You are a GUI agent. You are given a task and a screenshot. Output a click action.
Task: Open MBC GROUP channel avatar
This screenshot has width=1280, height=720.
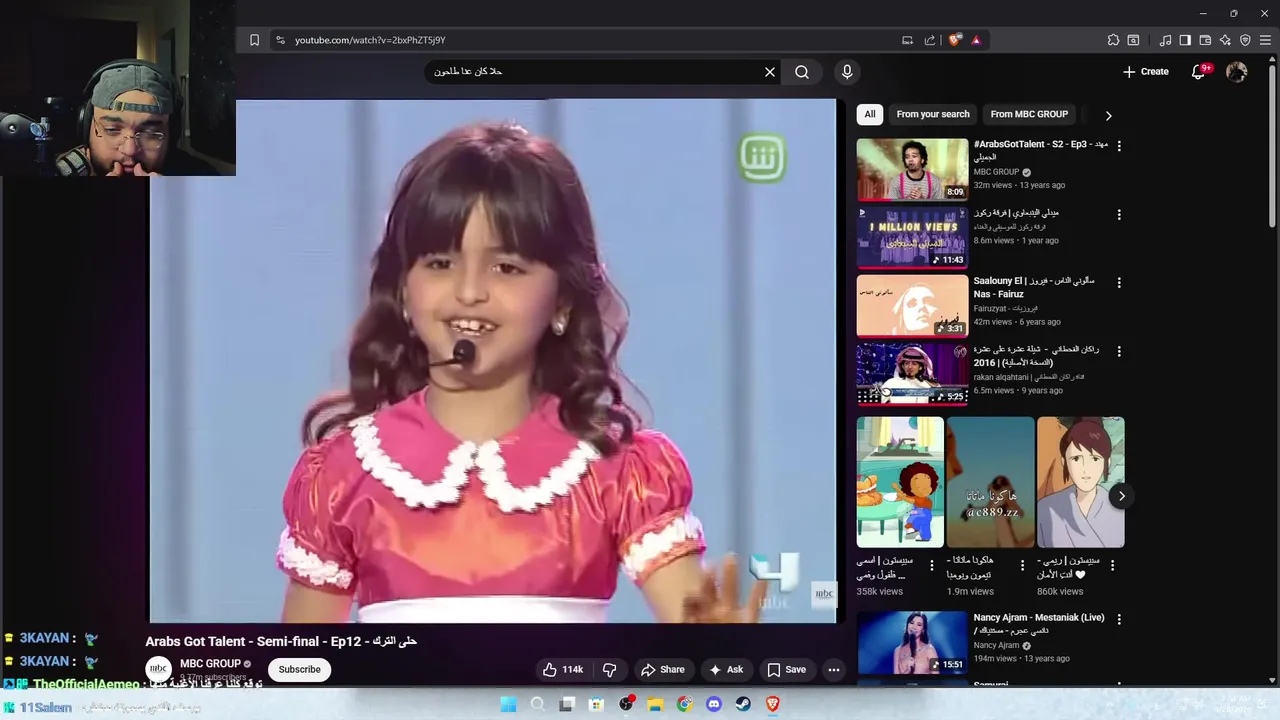[158, 670]
